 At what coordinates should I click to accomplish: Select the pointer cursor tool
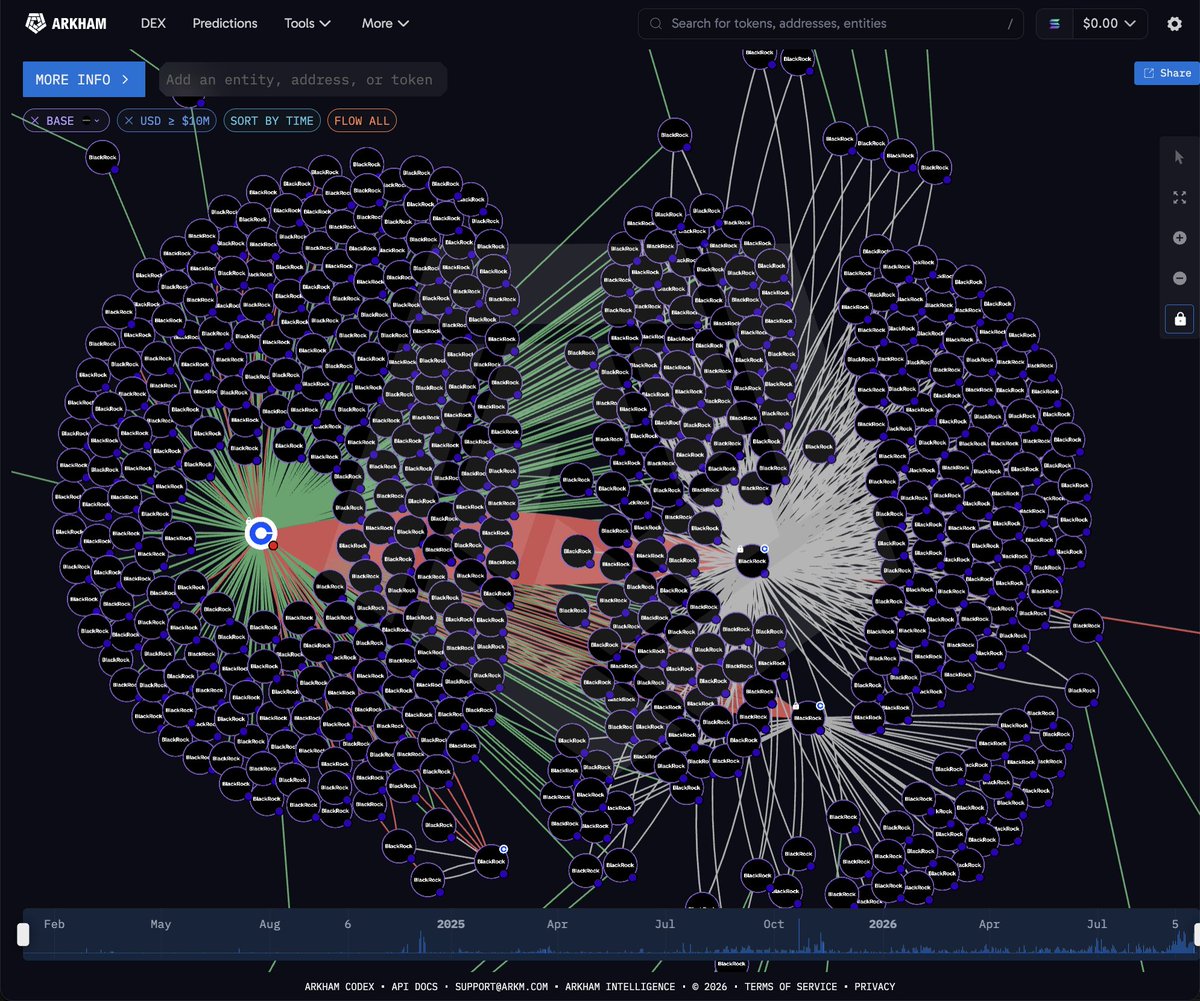click(1179, 157)
